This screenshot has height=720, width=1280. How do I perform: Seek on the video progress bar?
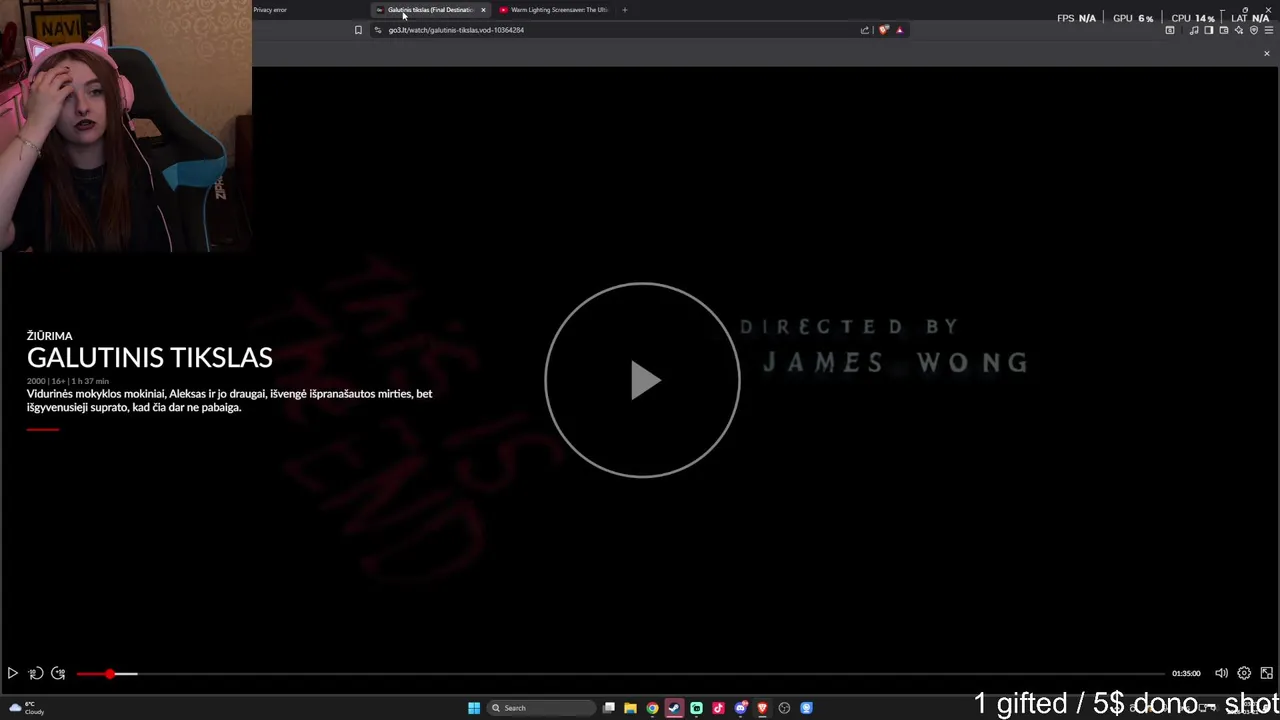coord(621,674)
